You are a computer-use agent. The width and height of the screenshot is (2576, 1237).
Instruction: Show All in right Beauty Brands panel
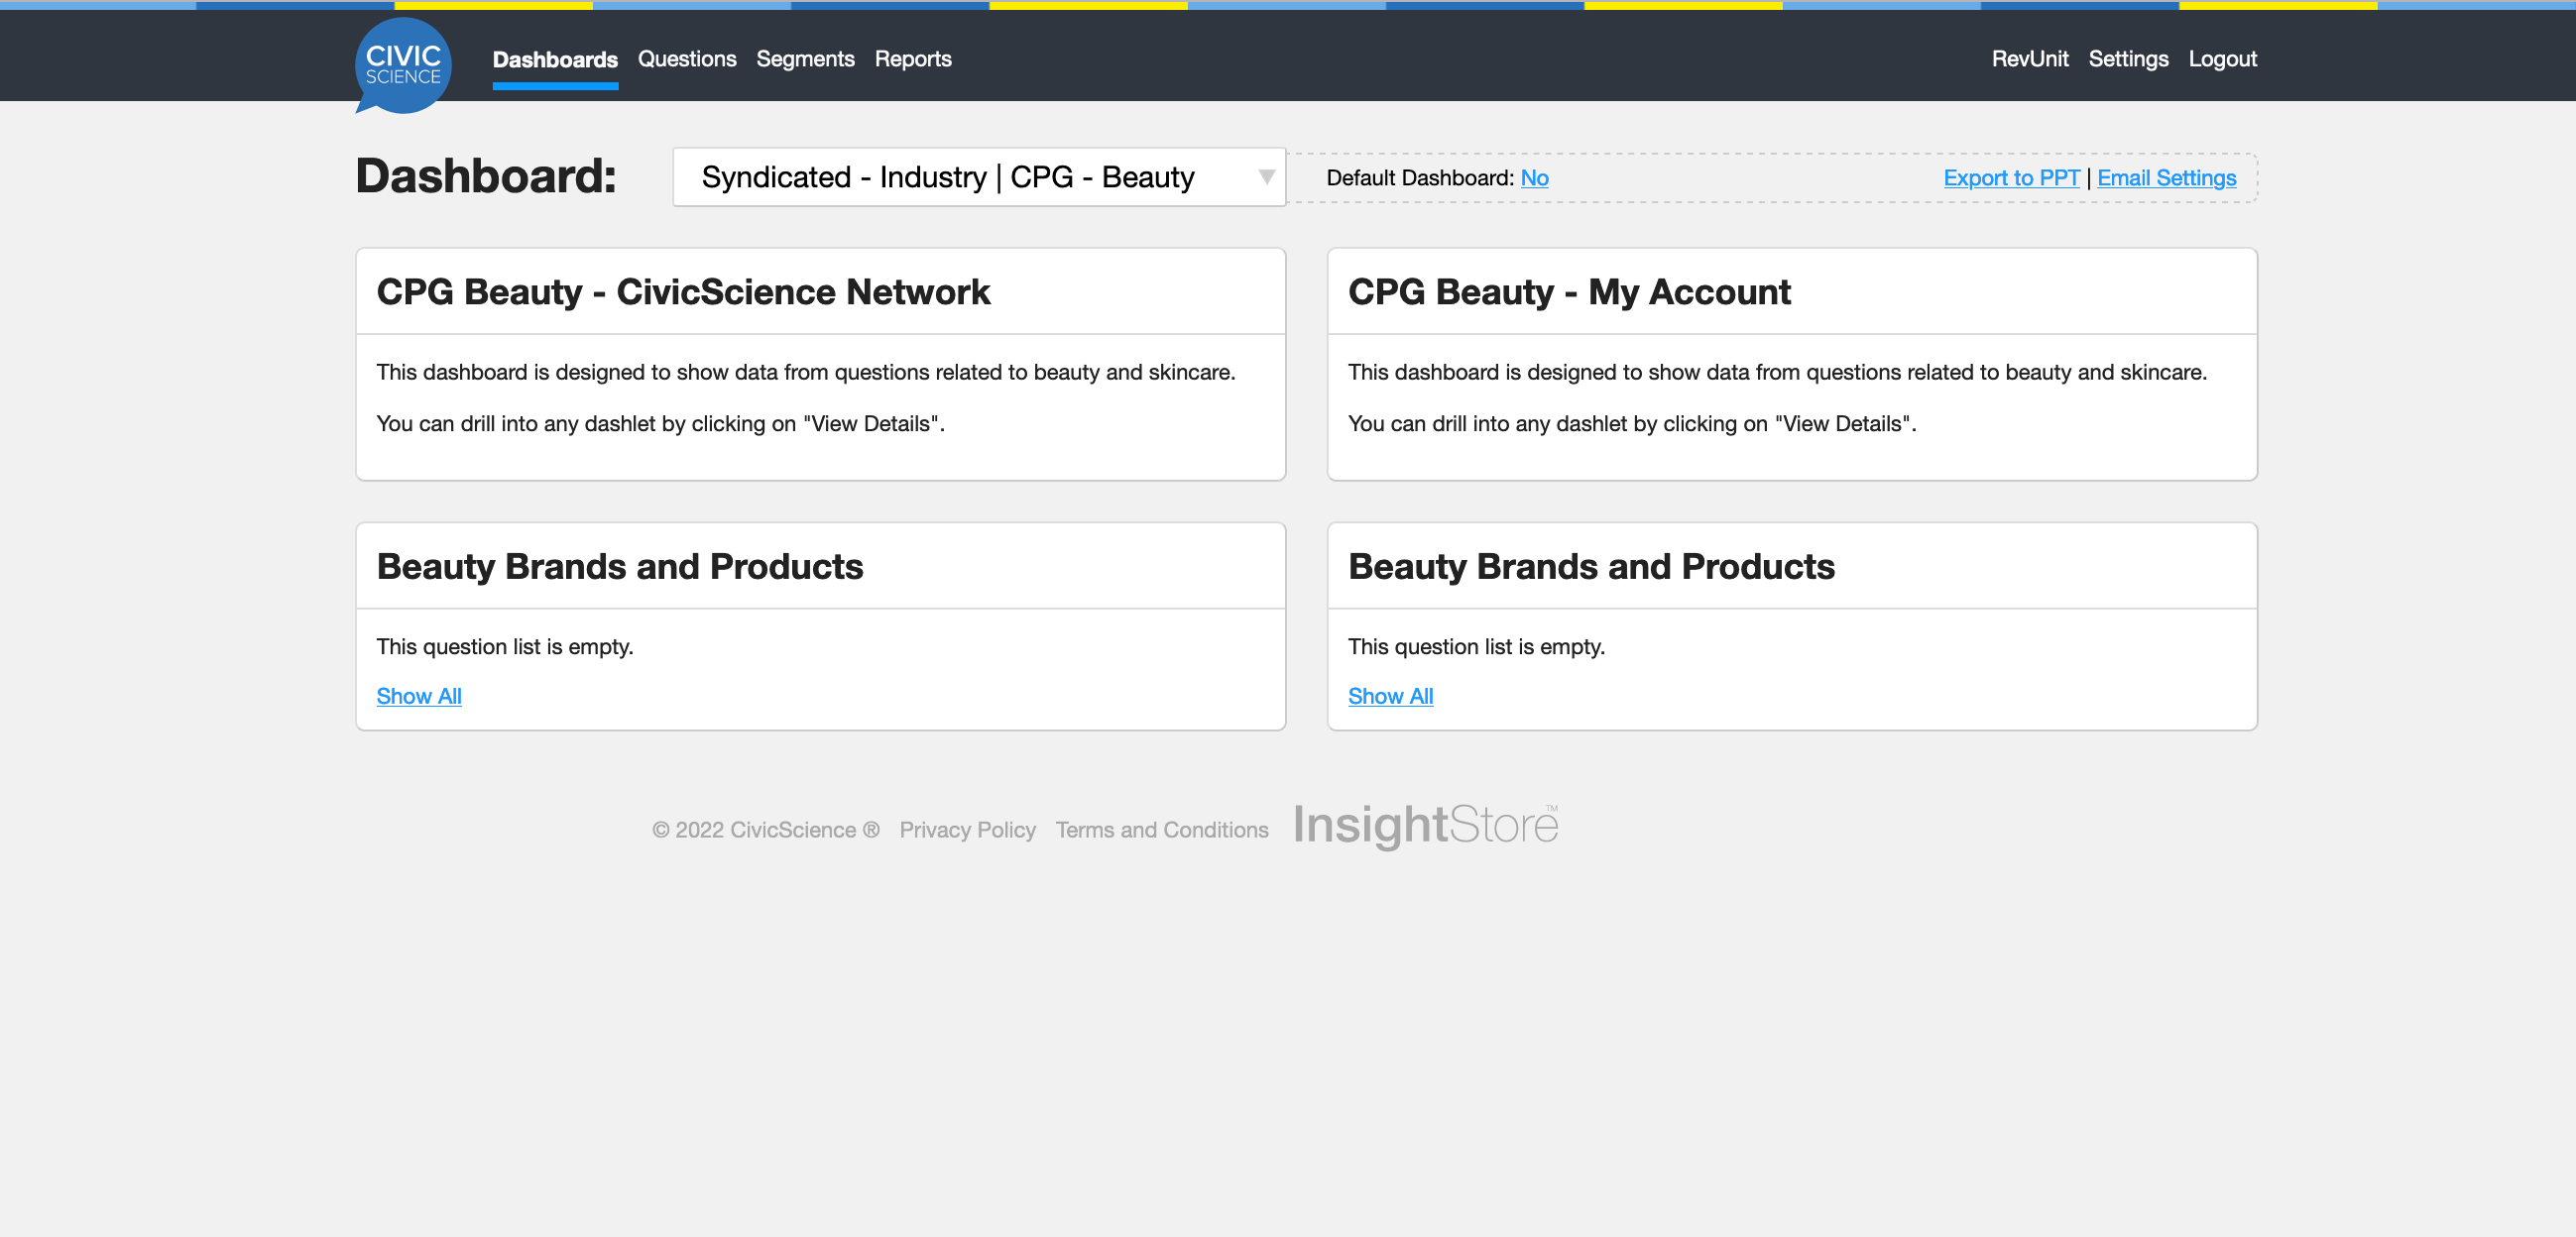tap(1390, 696)
